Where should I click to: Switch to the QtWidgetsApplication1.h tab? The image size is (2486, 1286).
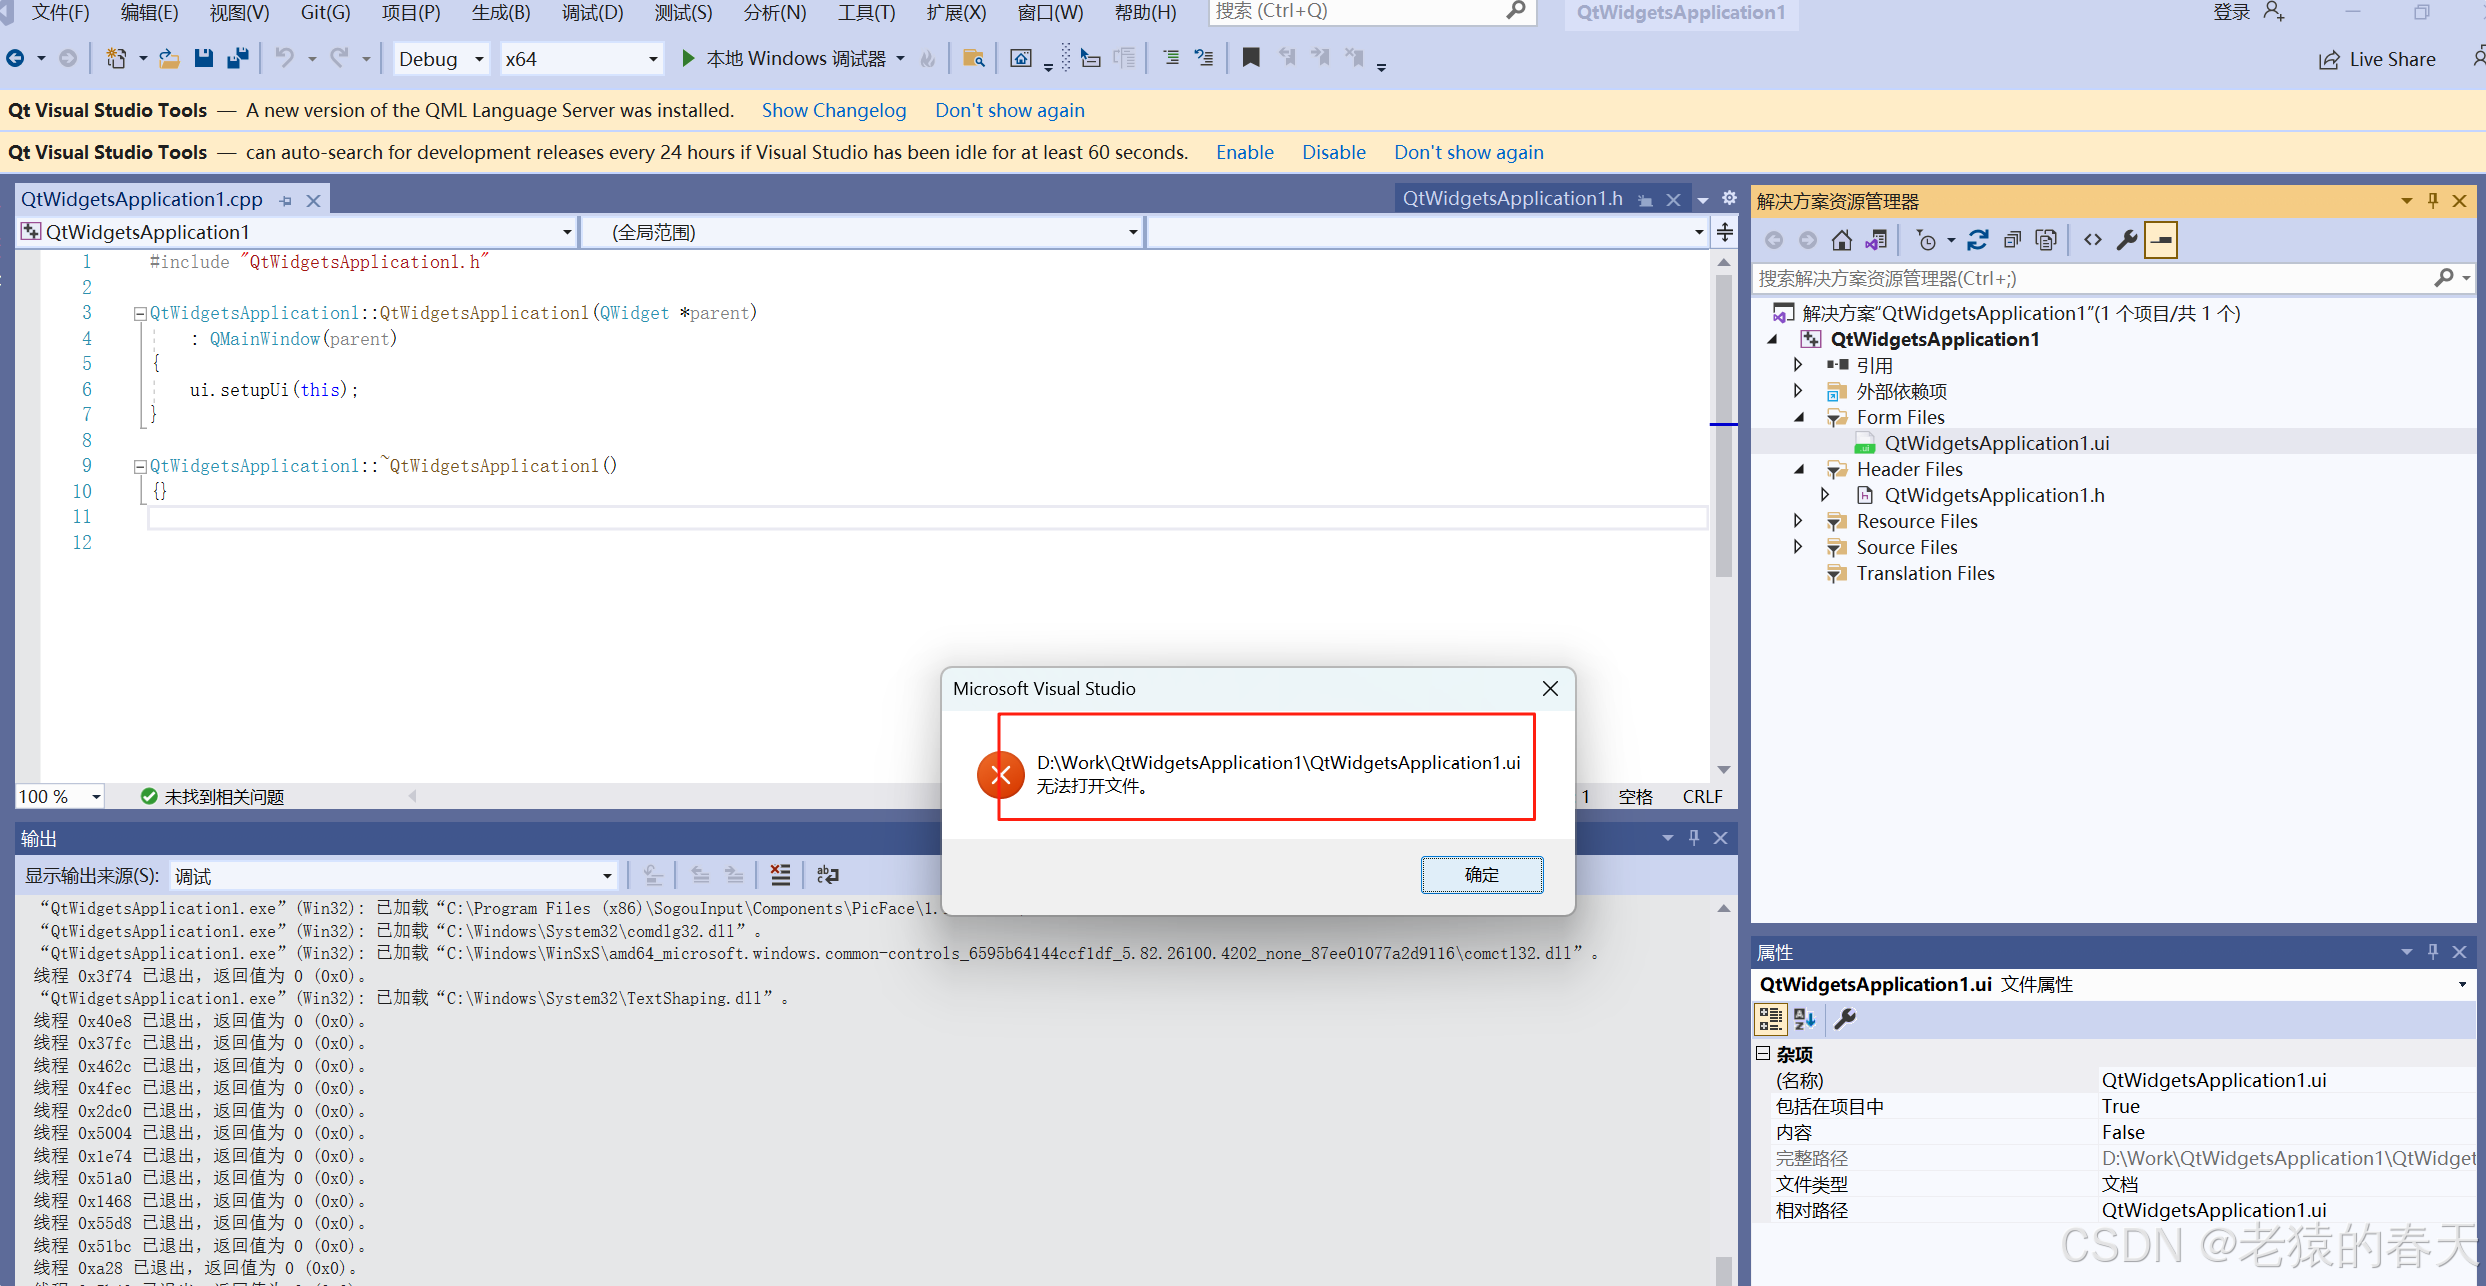(x=1512, y=199)
